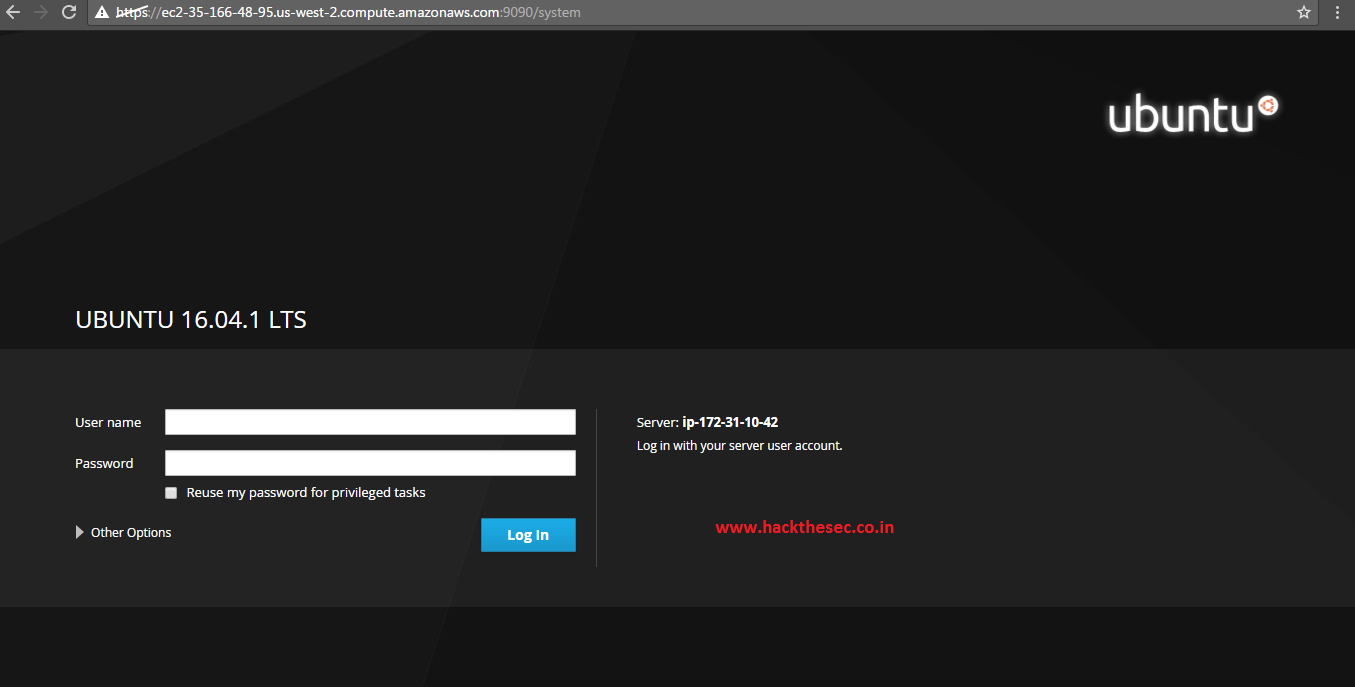
Task: Click the insecure connection warning triangle
Action: pos(101,13)
